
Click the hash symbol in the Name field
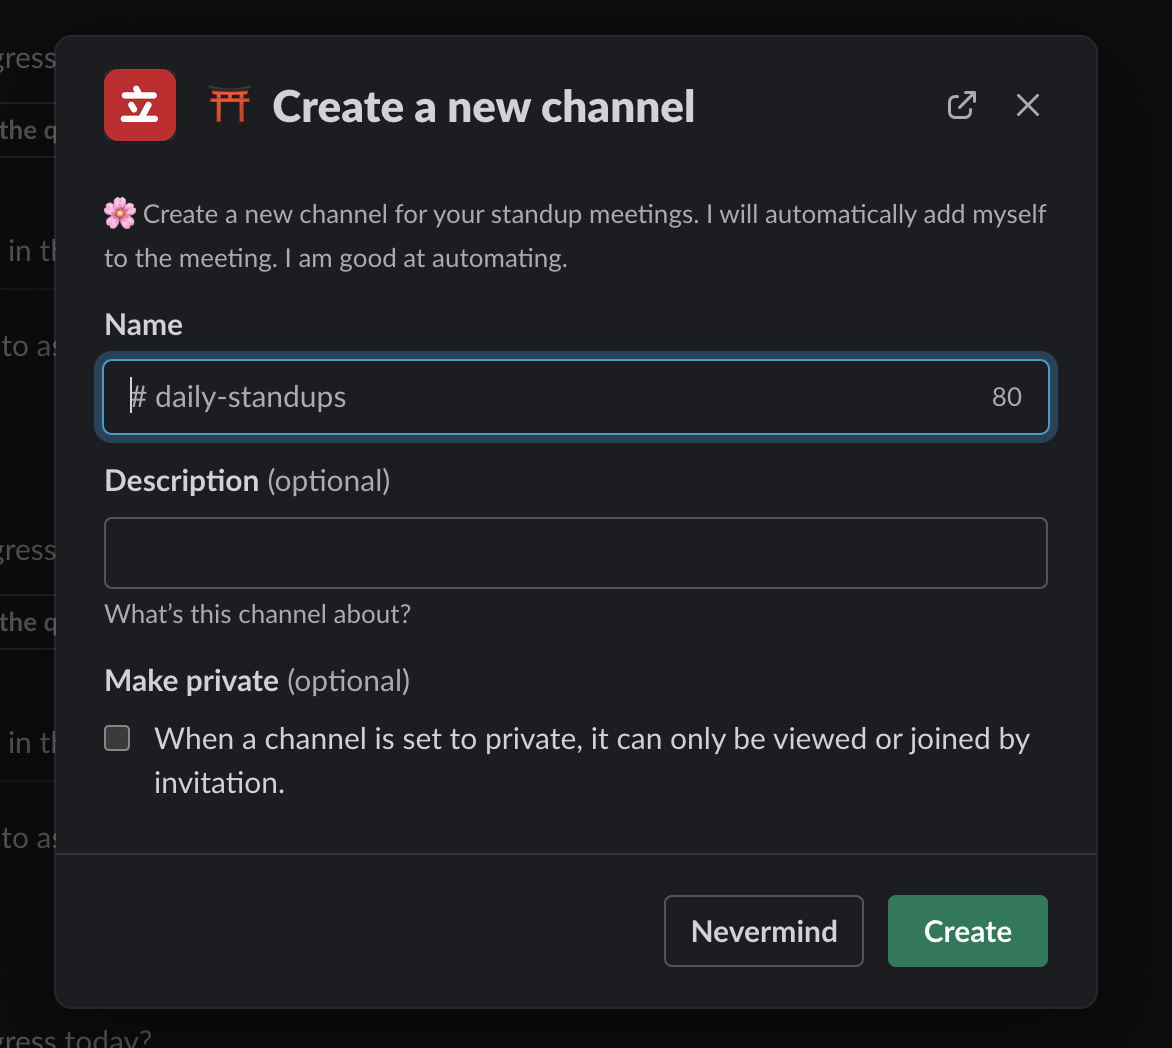point(137,396)
